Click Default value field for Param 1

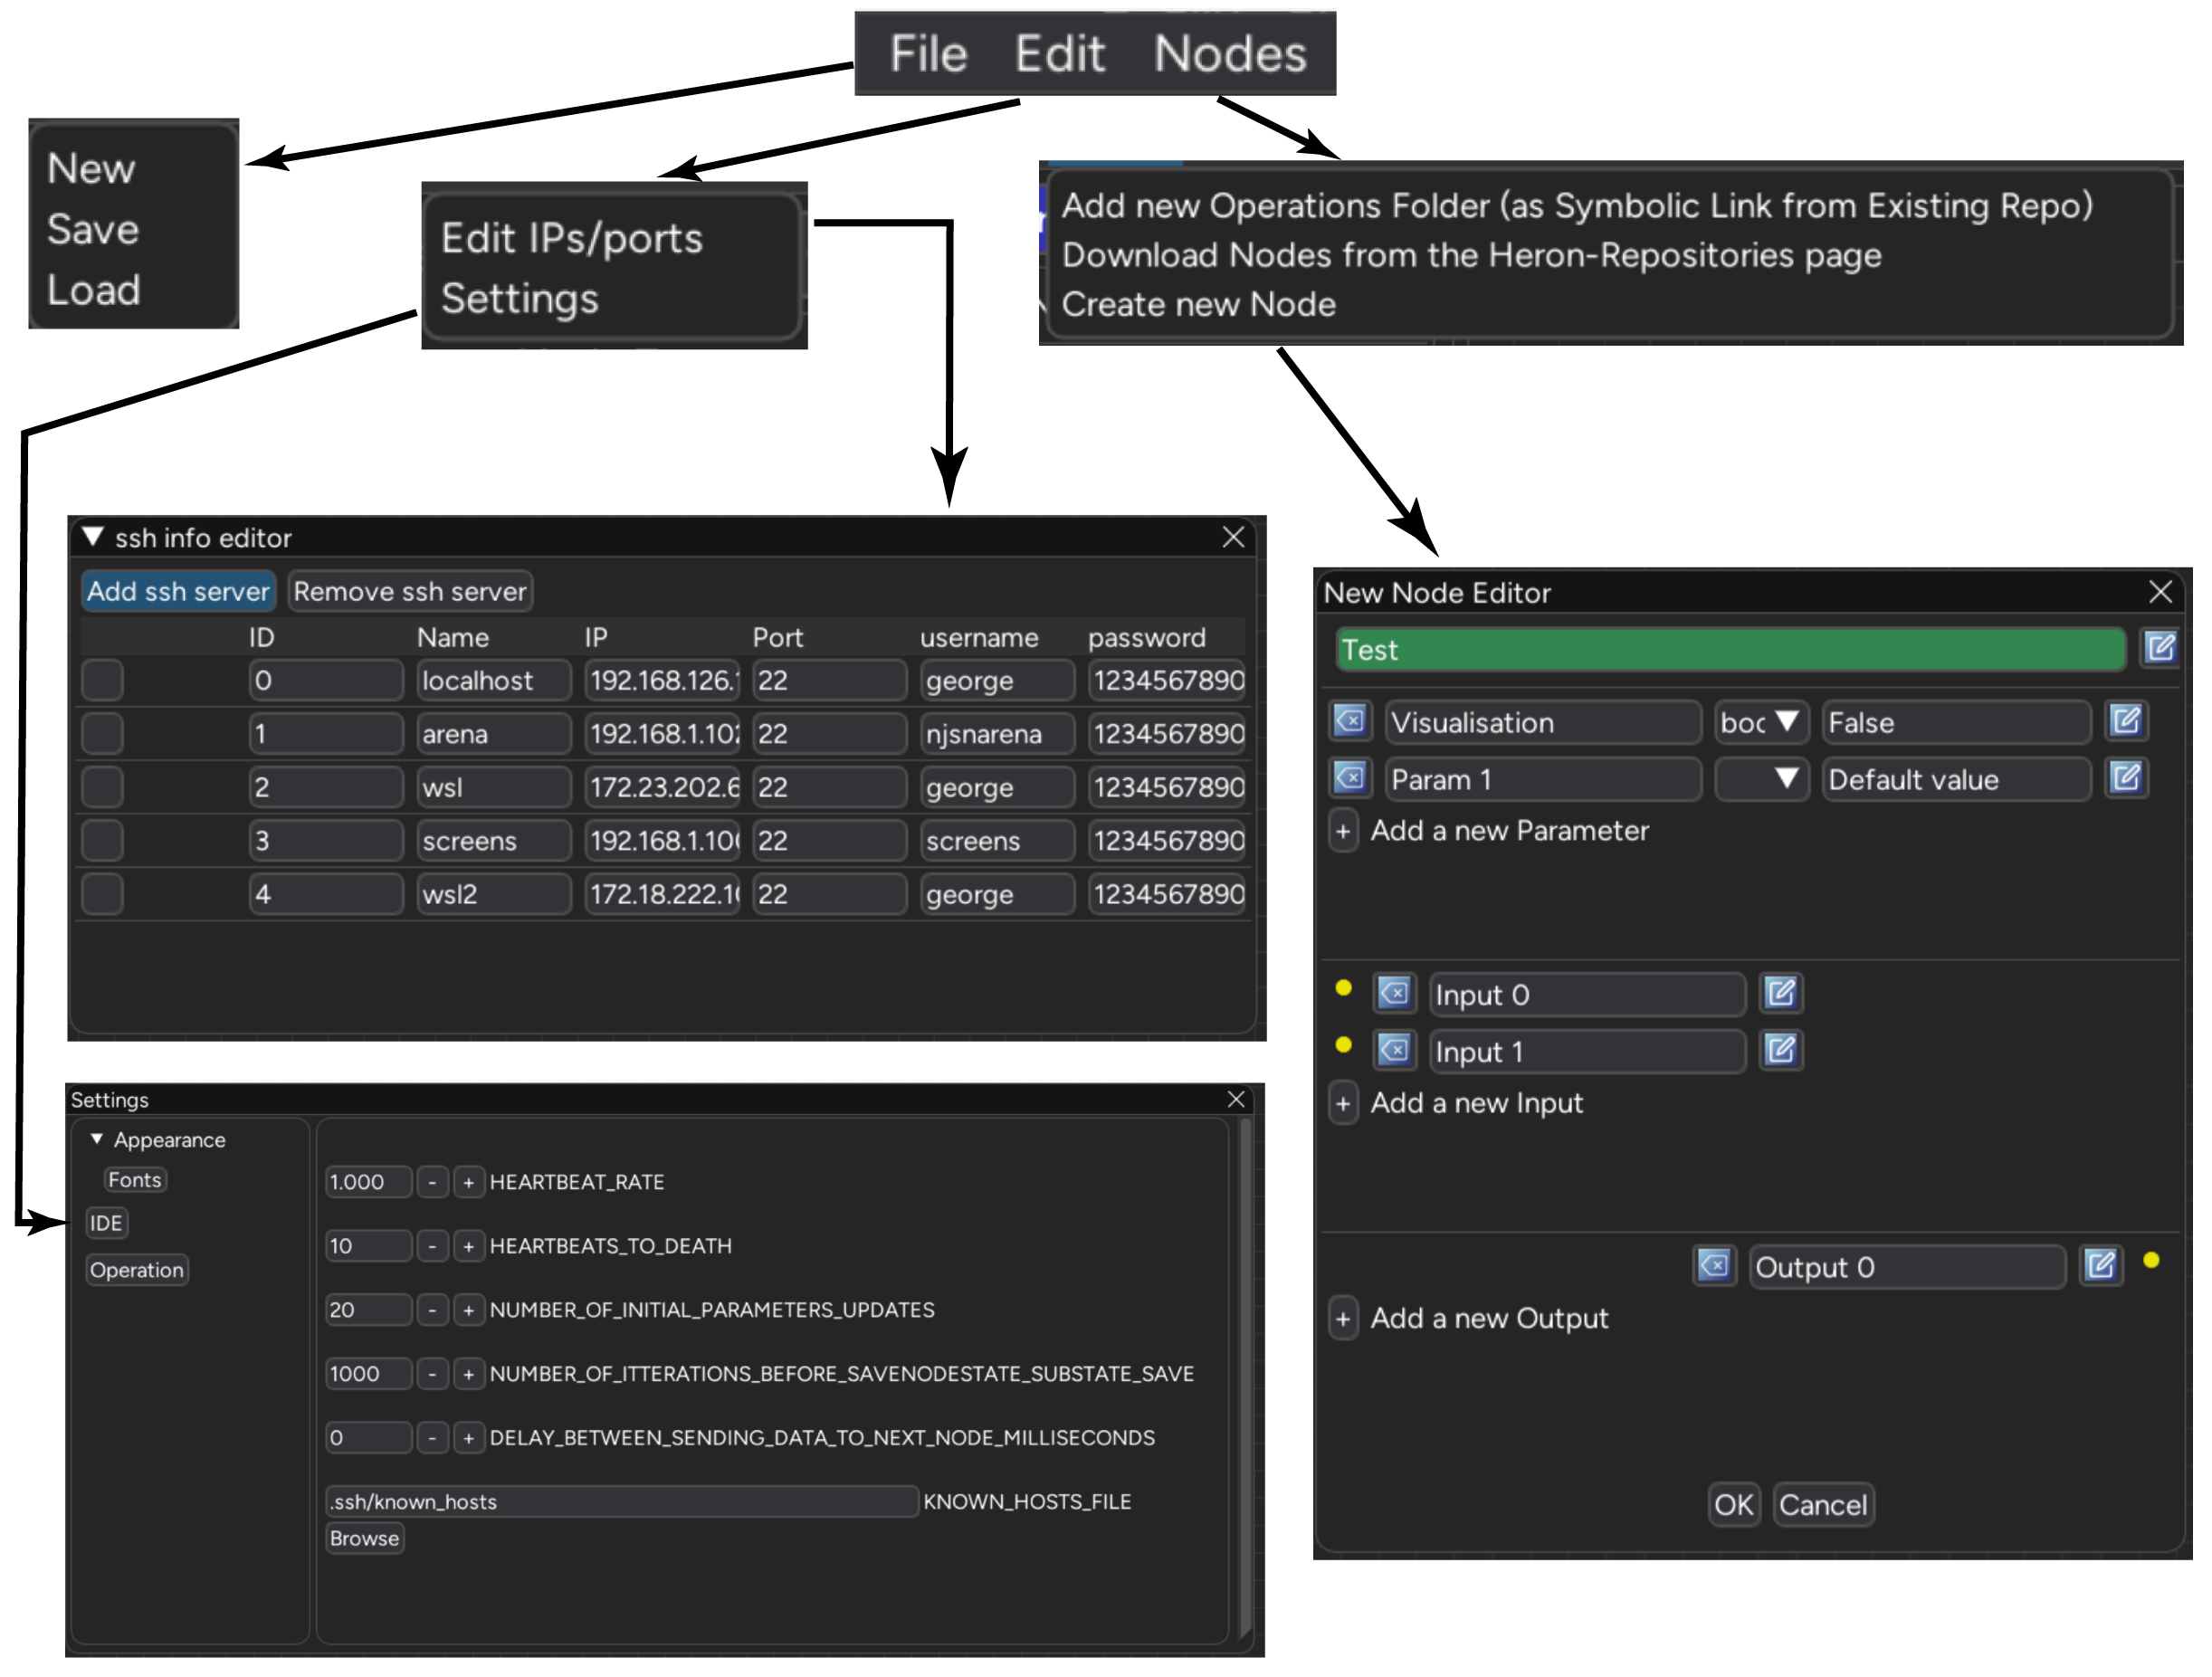tap(1955, 780)
